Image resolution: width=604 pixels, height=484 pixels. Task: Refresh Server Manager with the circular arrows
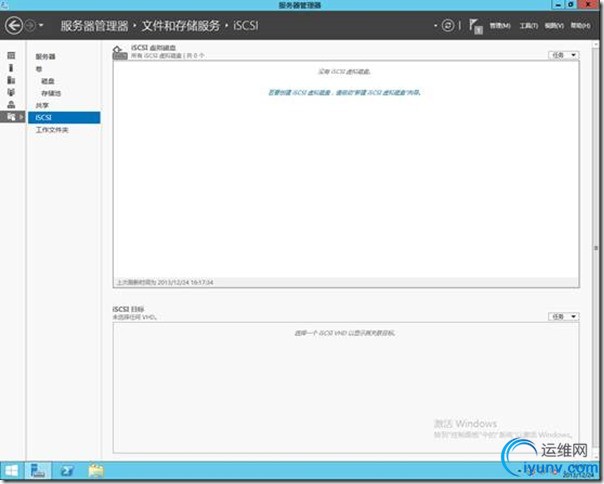tap(448, 25)
